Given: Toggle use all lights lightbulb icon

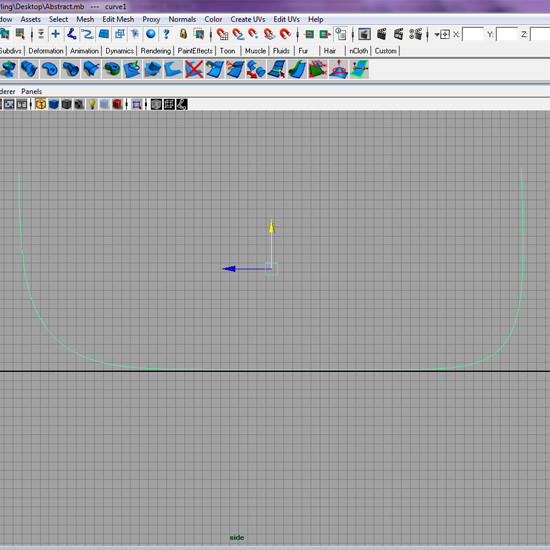Looking at the screenshot, I should coord(92,104).
